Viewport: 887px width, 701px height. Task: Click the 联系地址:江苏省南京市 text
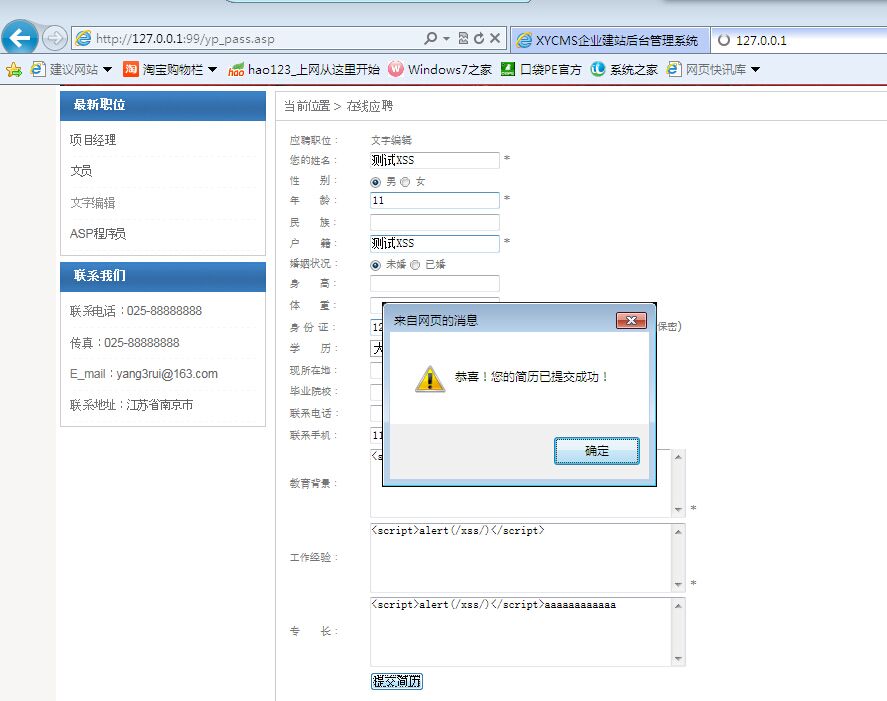click(131, 405)
